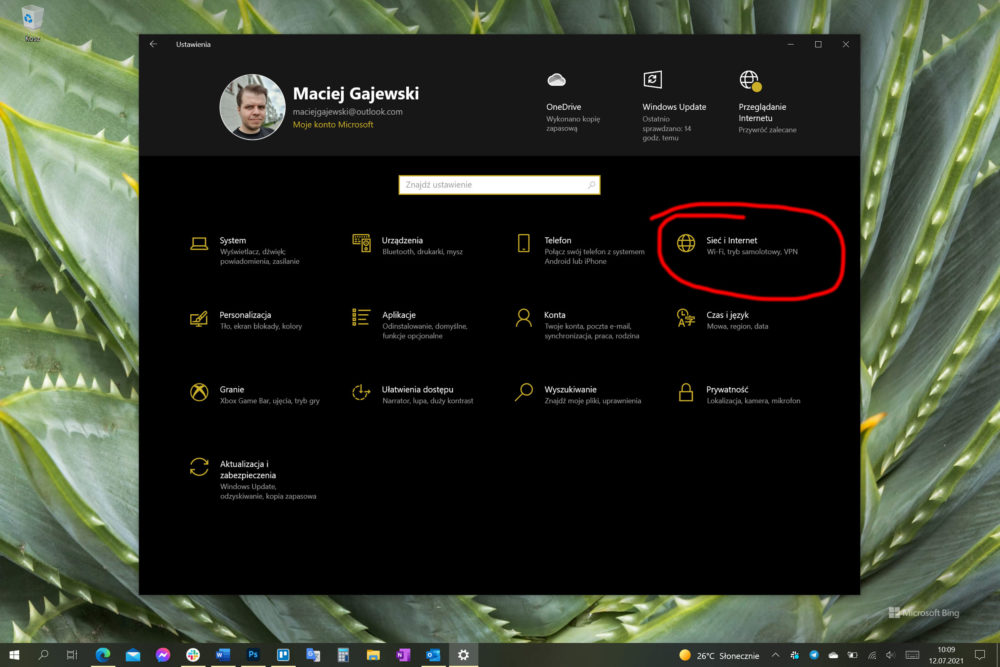Click the Telegram tray icon
The width and height of the screenshot is (1000, 667).
[814, 655]
